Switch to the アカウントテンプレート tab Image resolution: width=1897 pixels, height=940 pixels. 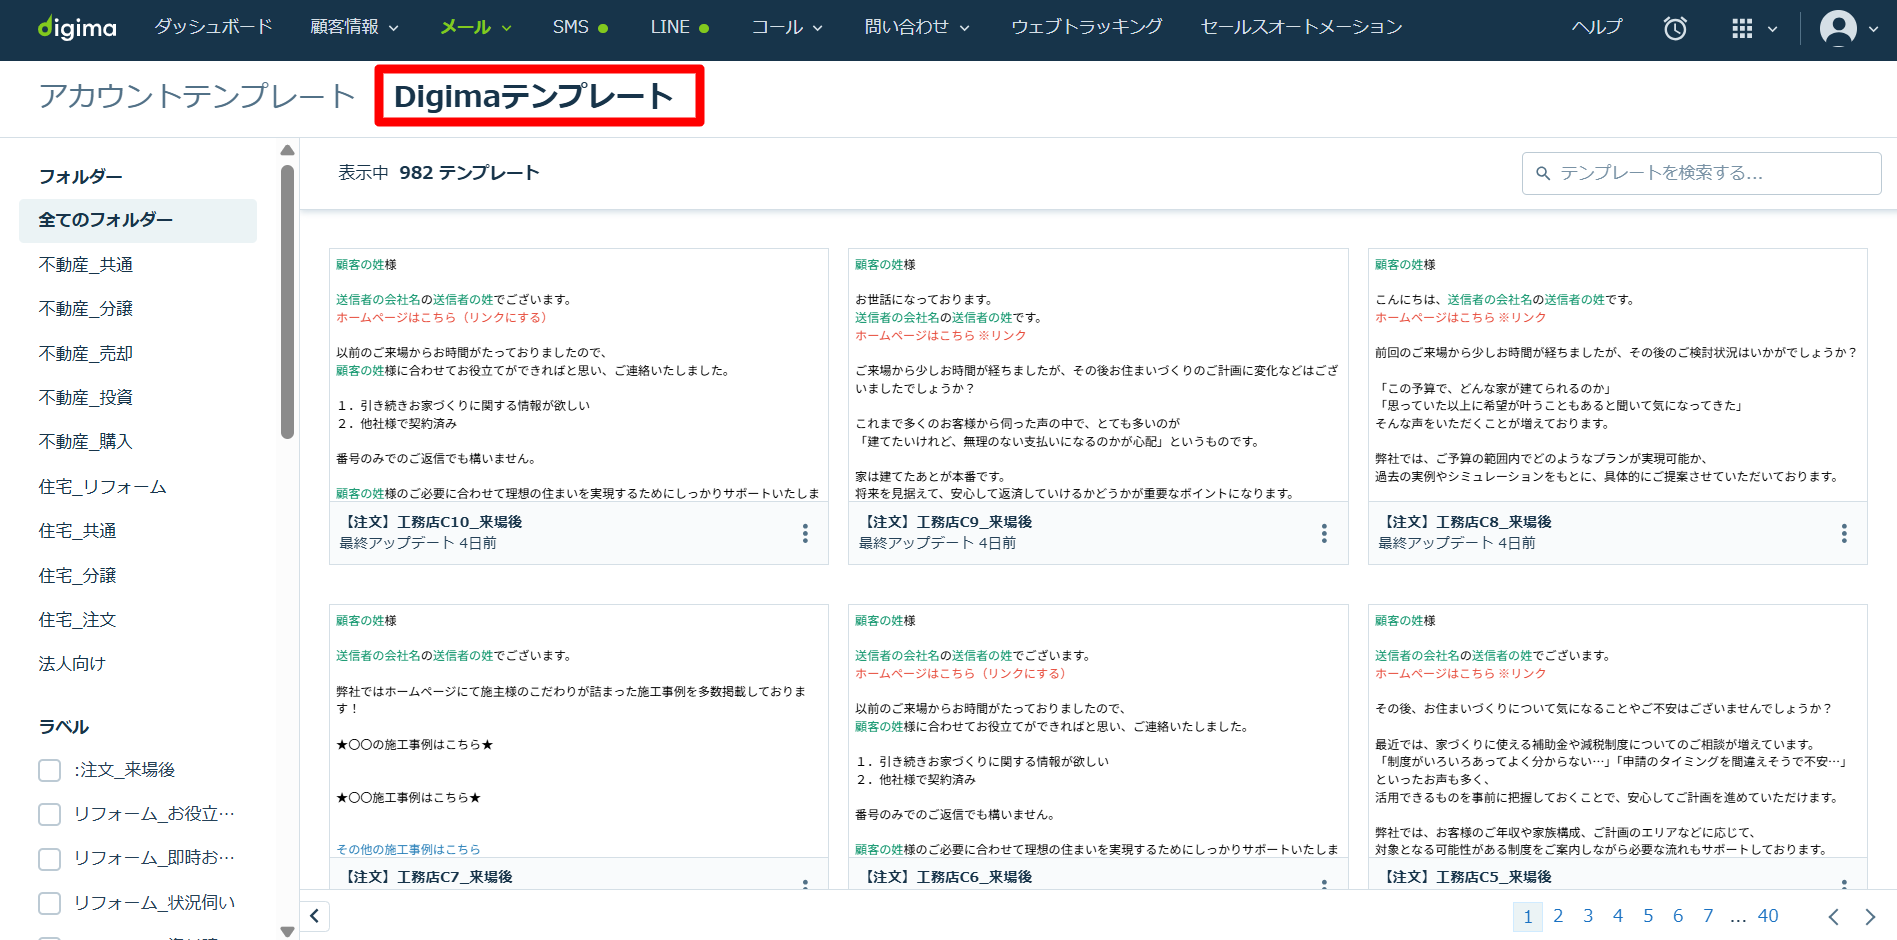(197, 96)
